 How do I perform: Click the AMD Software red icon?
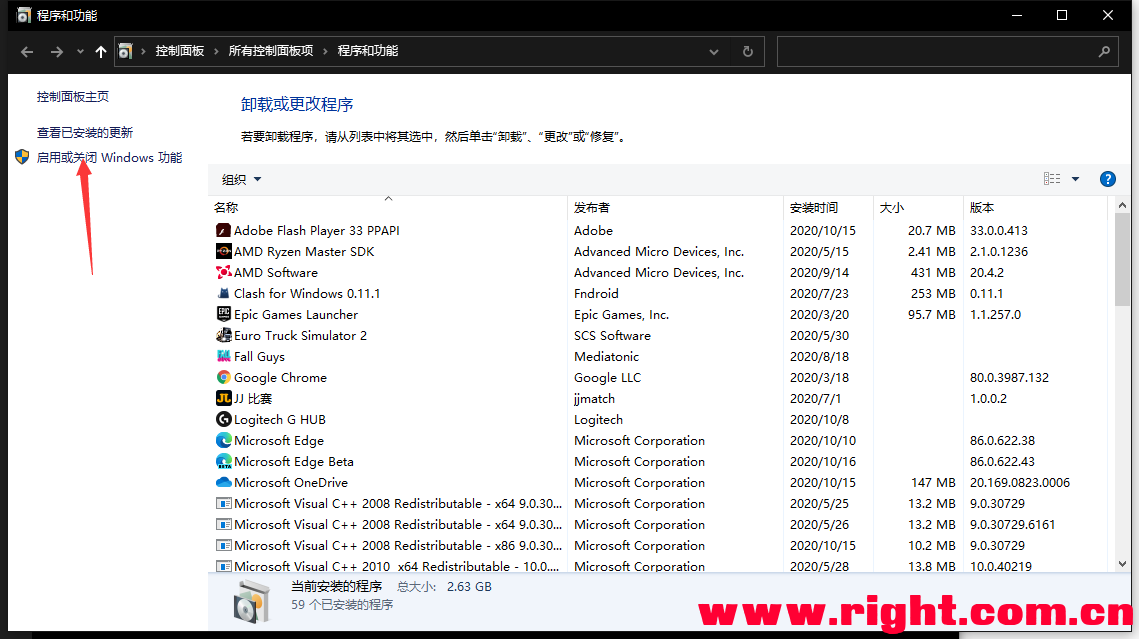pos(224,272)
